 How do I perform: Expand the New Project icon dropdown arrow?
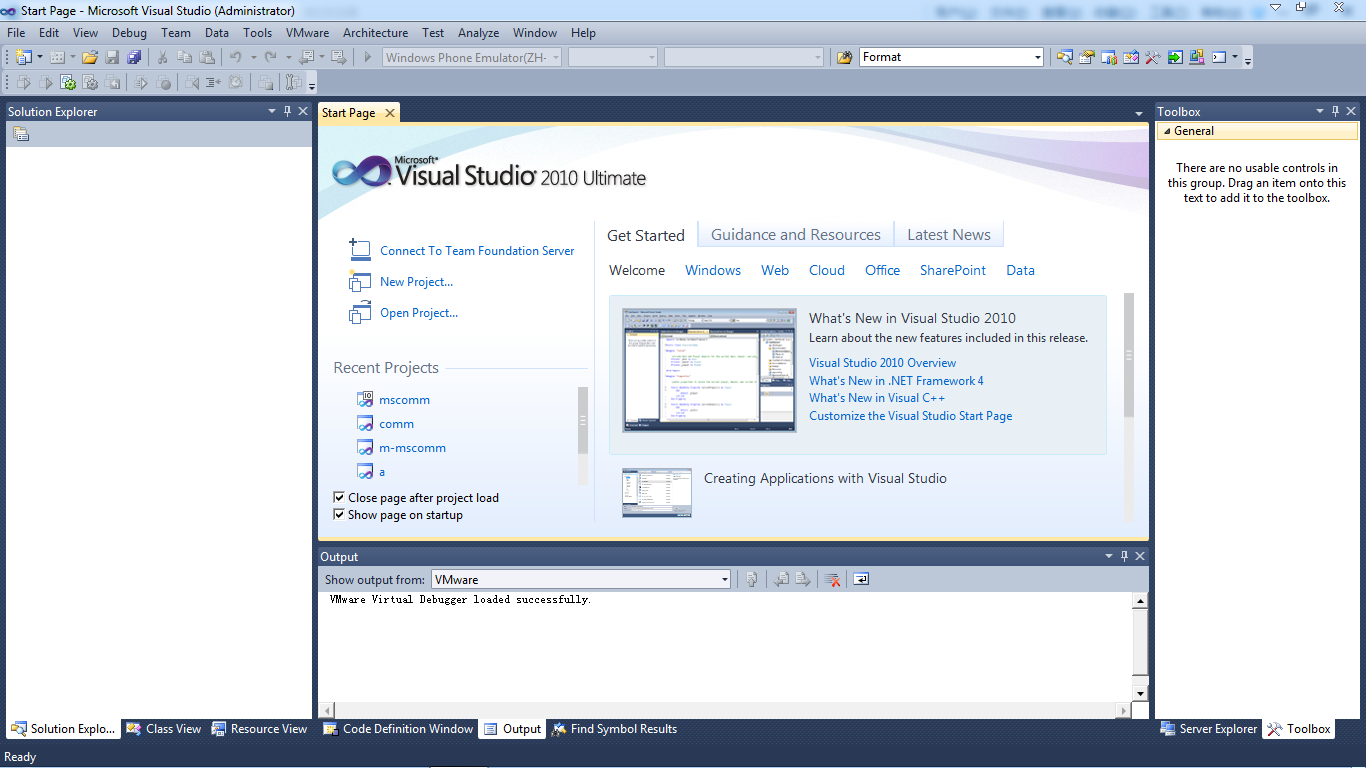(x=40, y=57)
